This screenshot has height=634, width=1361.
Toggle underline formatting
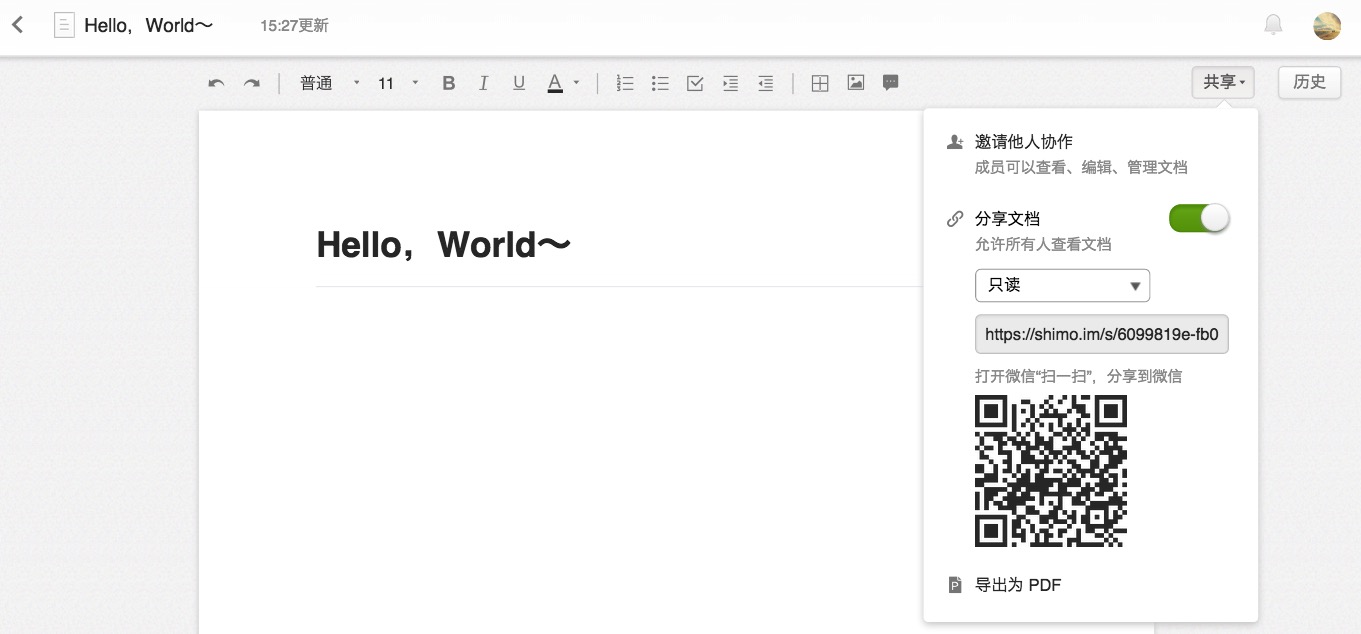519,84
